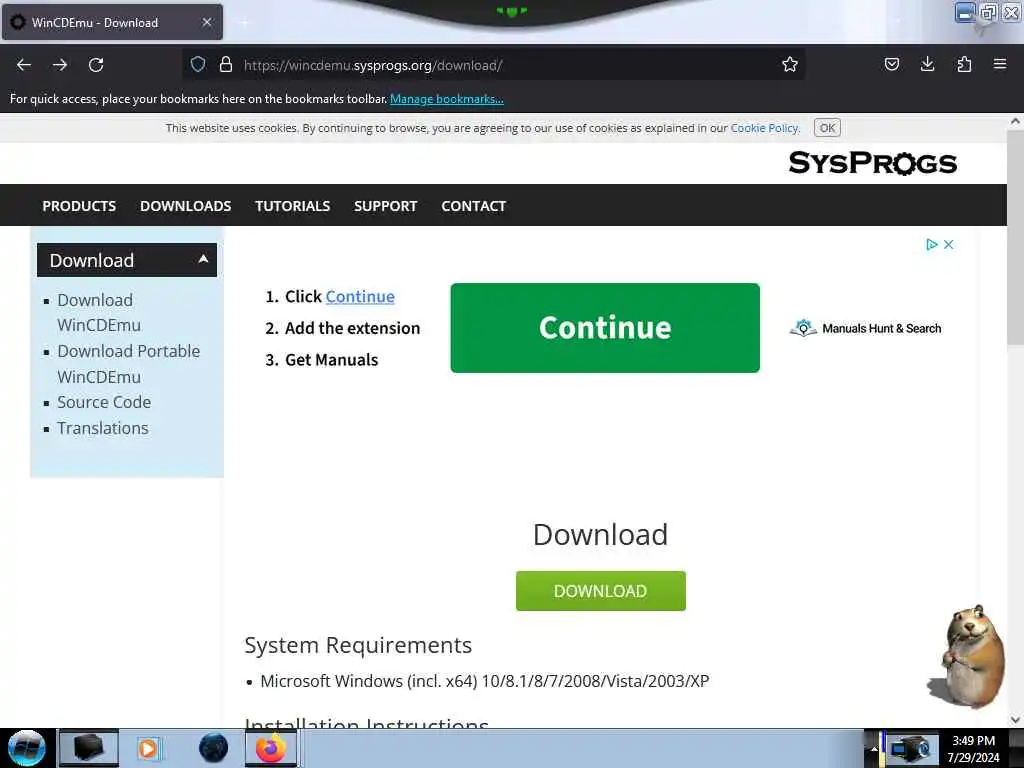Collapse the Download sidebar section arrow
Viewport: 1024px width, 768px height.
pyautogui.click(x=203, y=259)
